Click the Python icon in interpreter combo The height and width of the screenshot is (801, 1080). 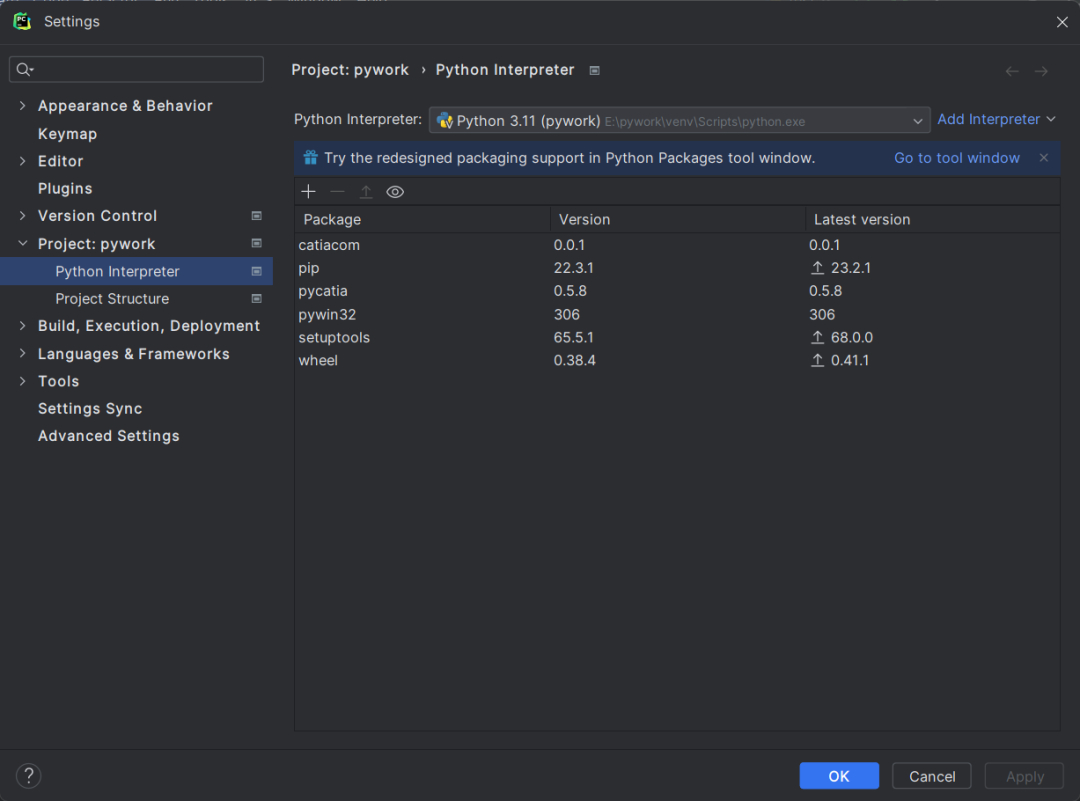point(445,121)
